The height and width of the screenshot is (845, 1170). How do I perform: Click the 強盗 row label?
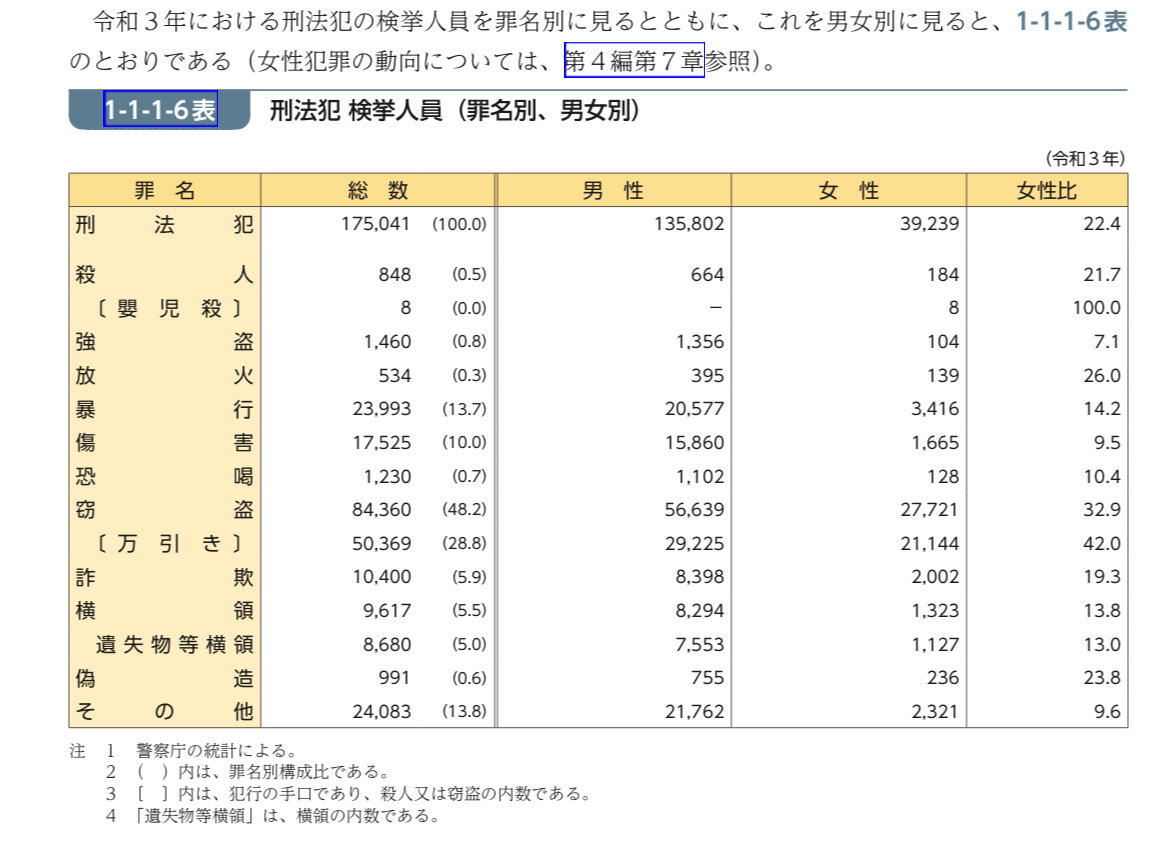(x=164, y=342)
